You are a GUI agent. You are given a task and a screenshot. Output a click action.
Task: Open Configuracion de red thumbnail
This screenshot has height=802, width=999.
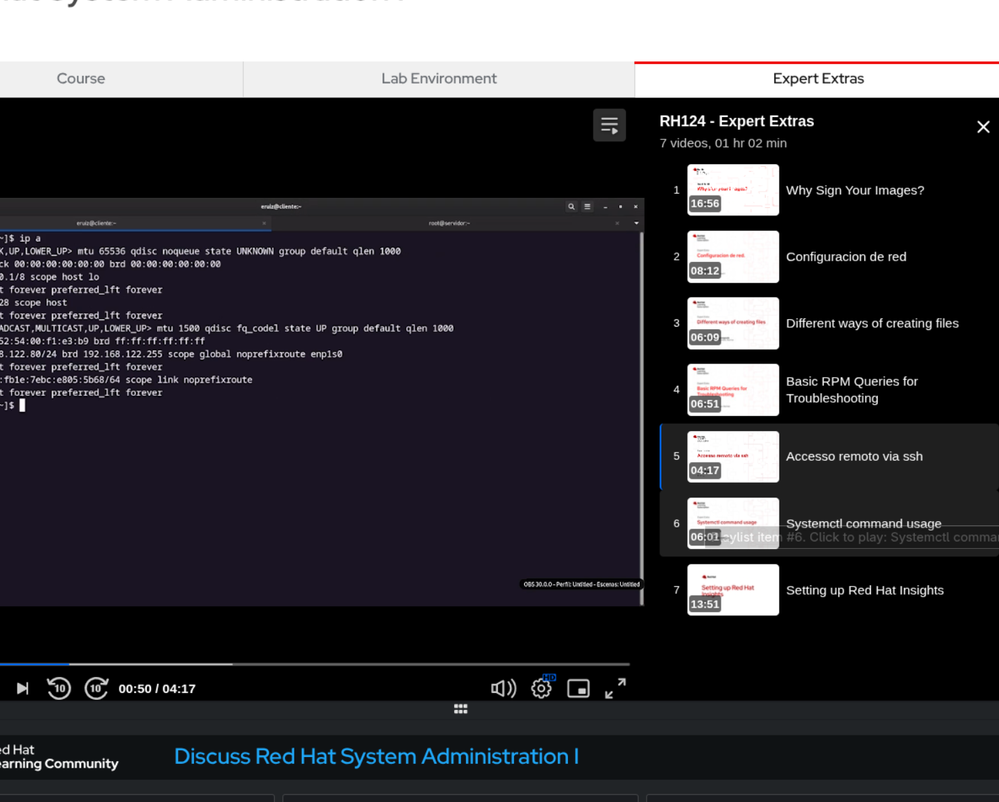pos(733,257)
